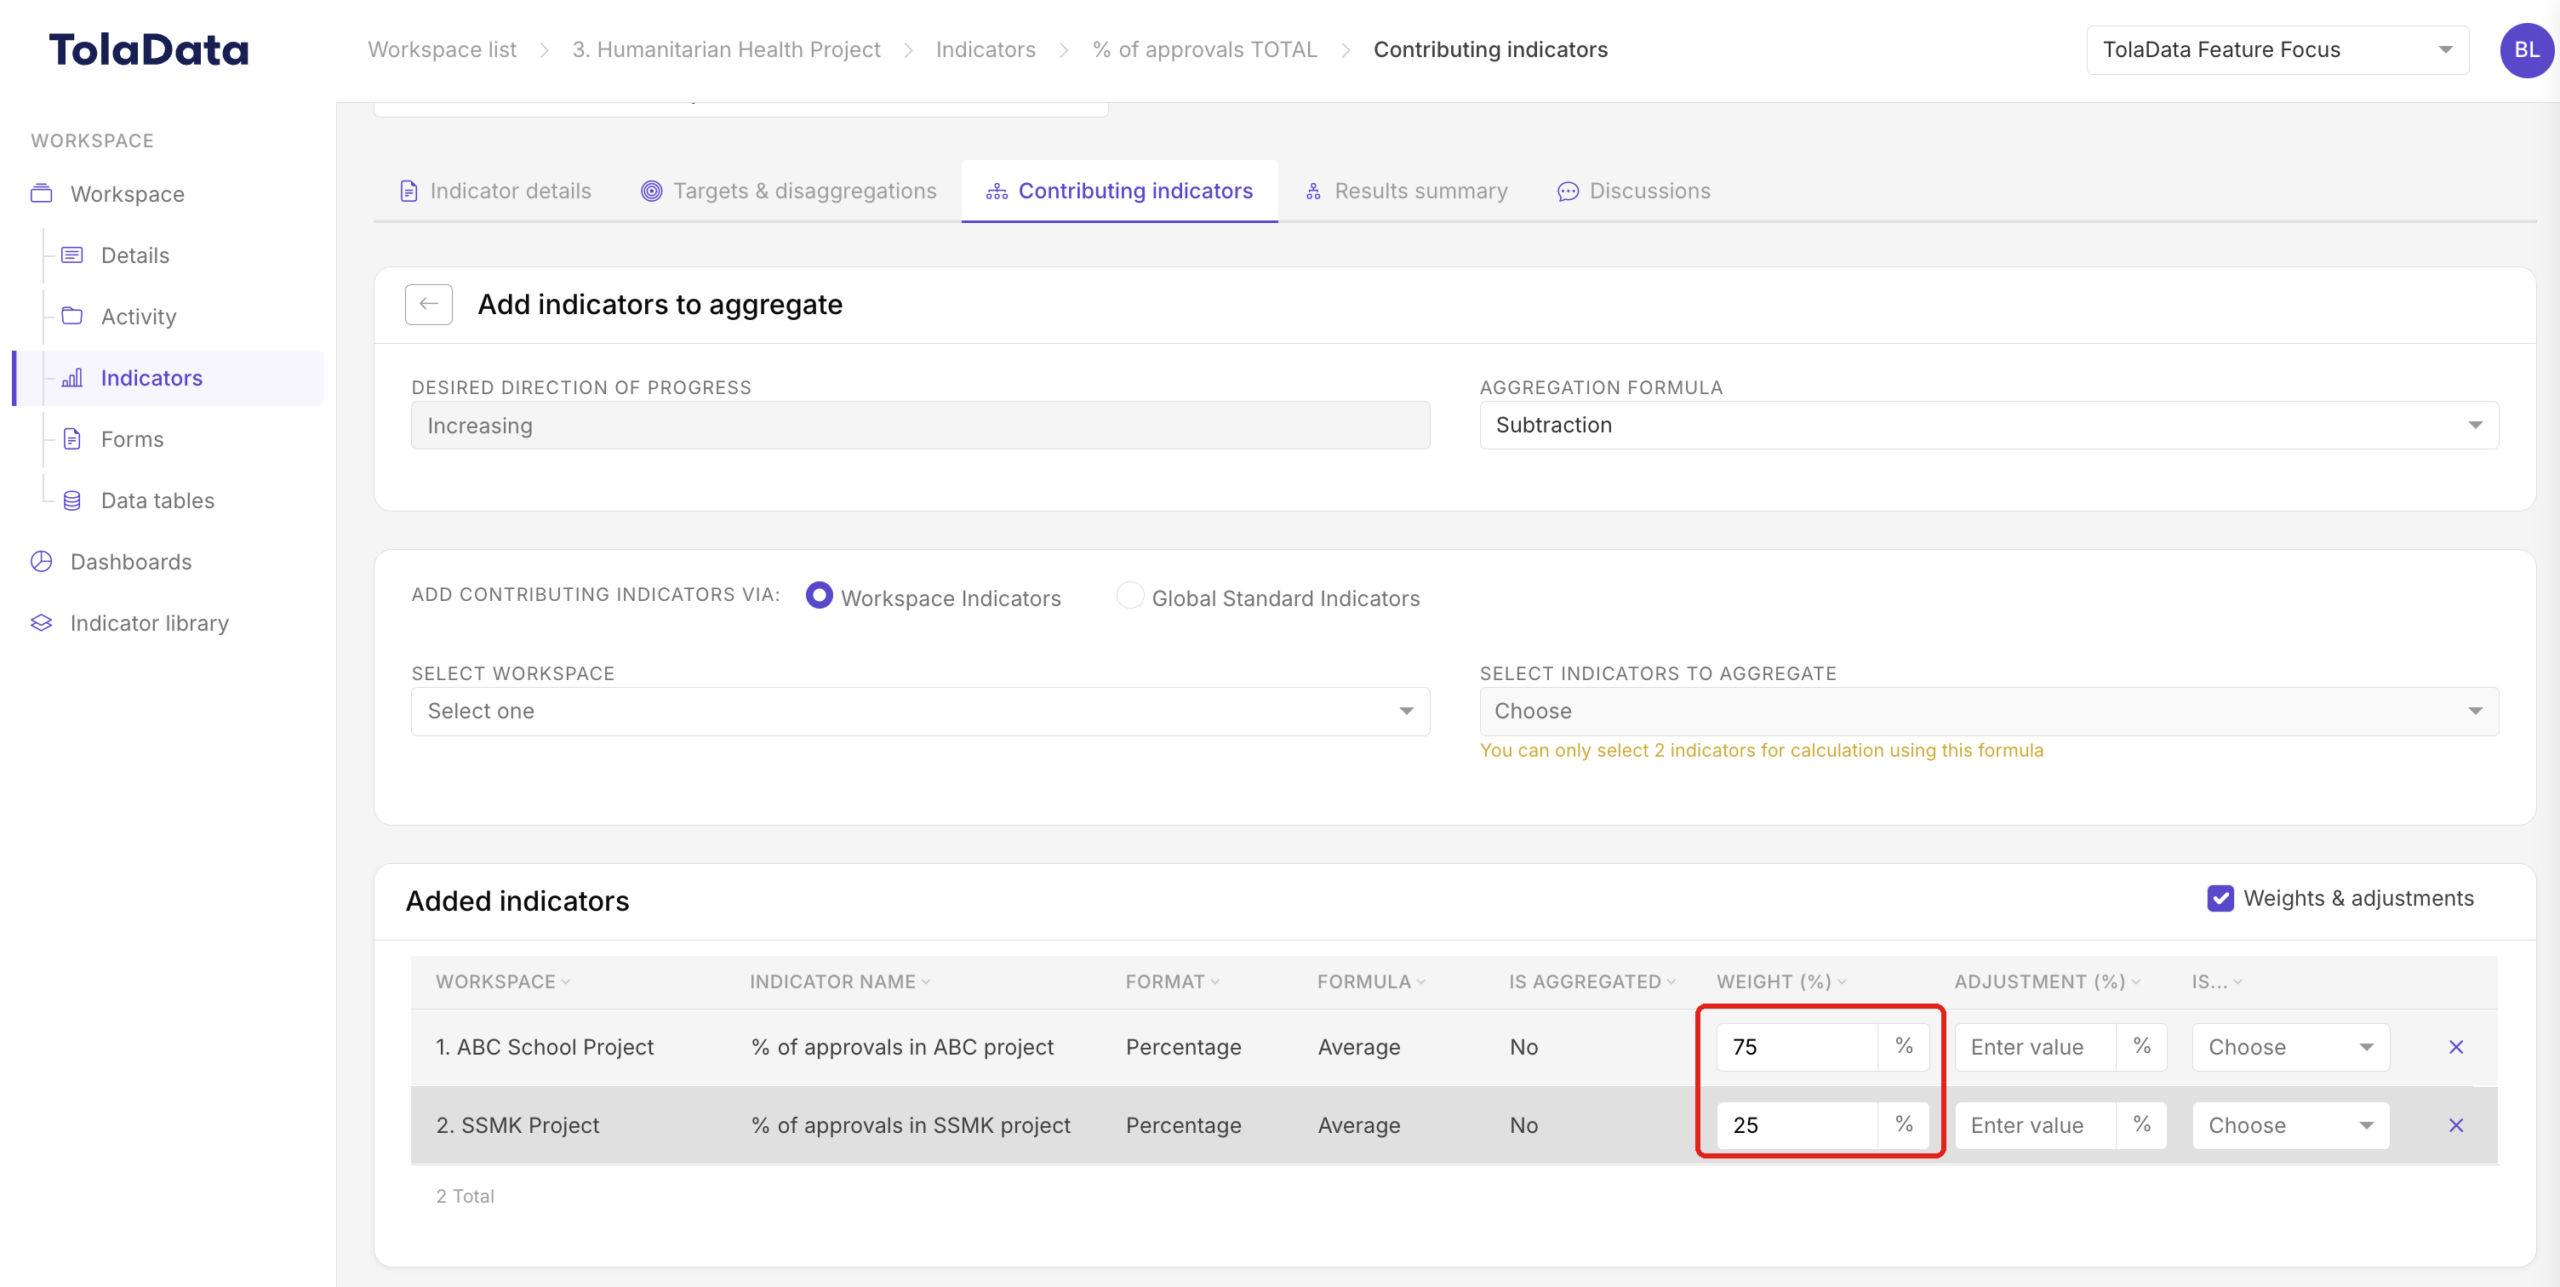Screen dimensions: 2560x1287
Task: Remove SSMK Project row with X icon
Action: [2456, 1125]
